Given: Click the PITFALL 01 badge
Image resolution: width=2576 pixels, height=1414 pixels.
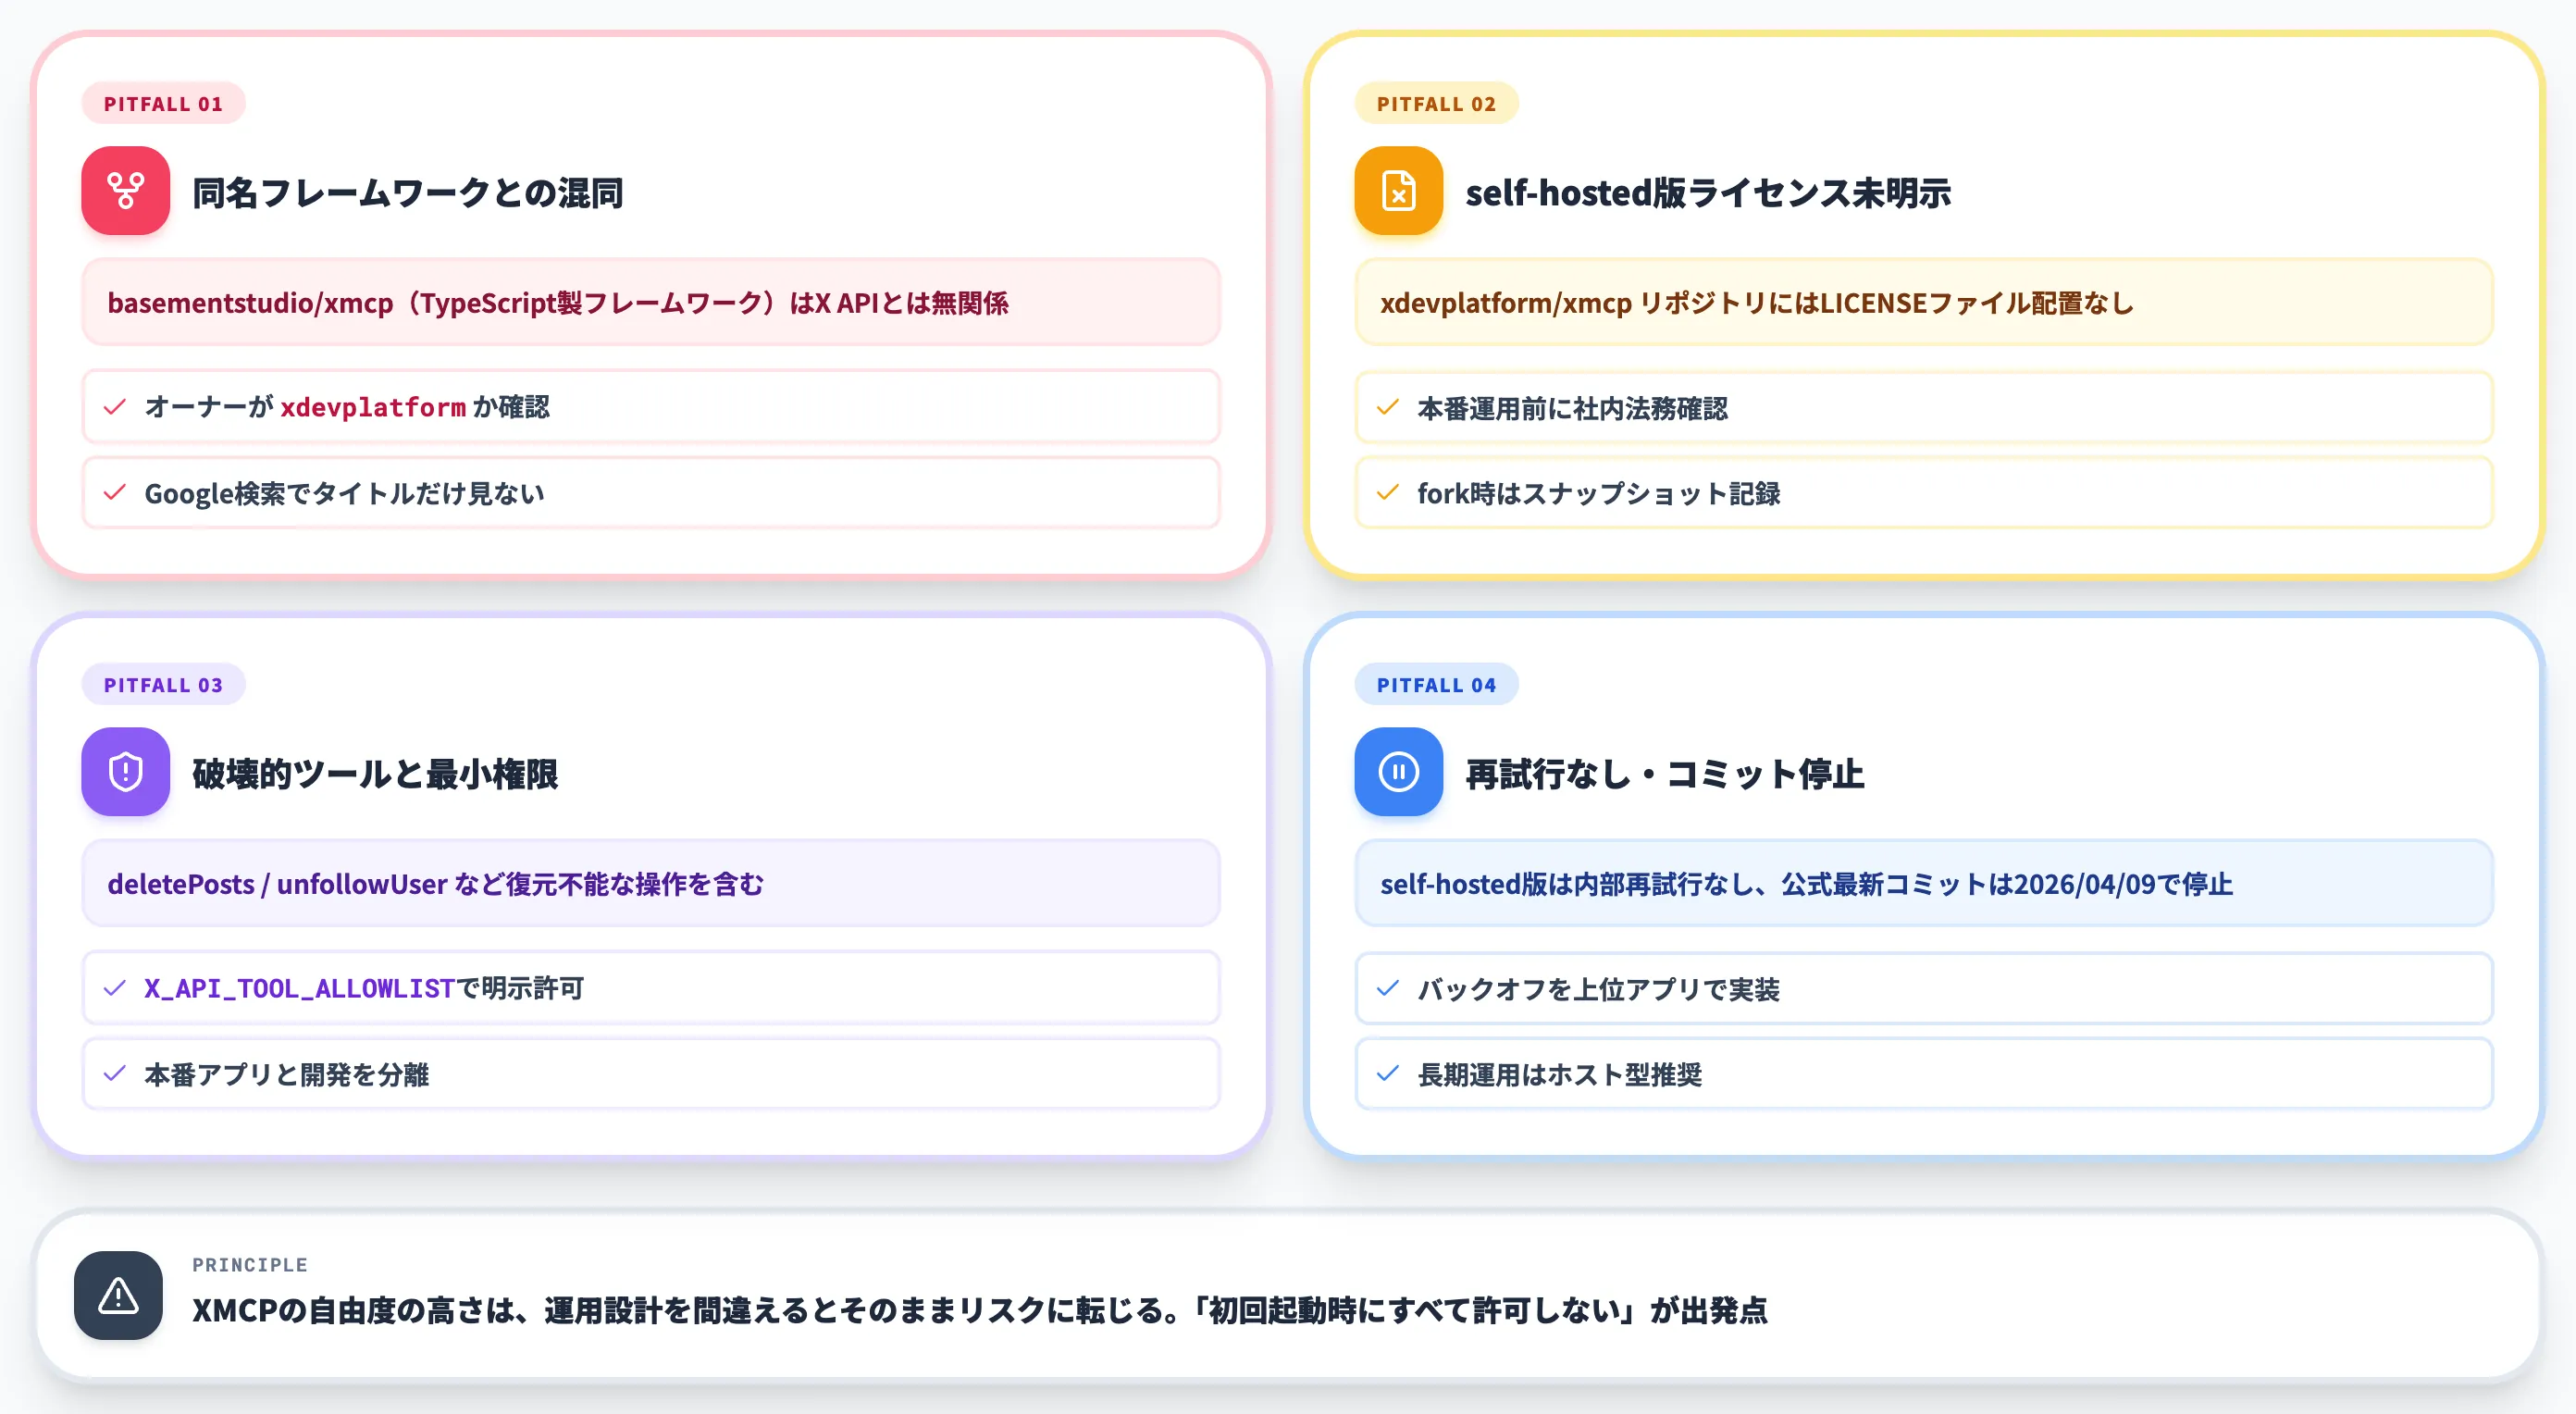Looking at the screenshot, I should (163, 103).
